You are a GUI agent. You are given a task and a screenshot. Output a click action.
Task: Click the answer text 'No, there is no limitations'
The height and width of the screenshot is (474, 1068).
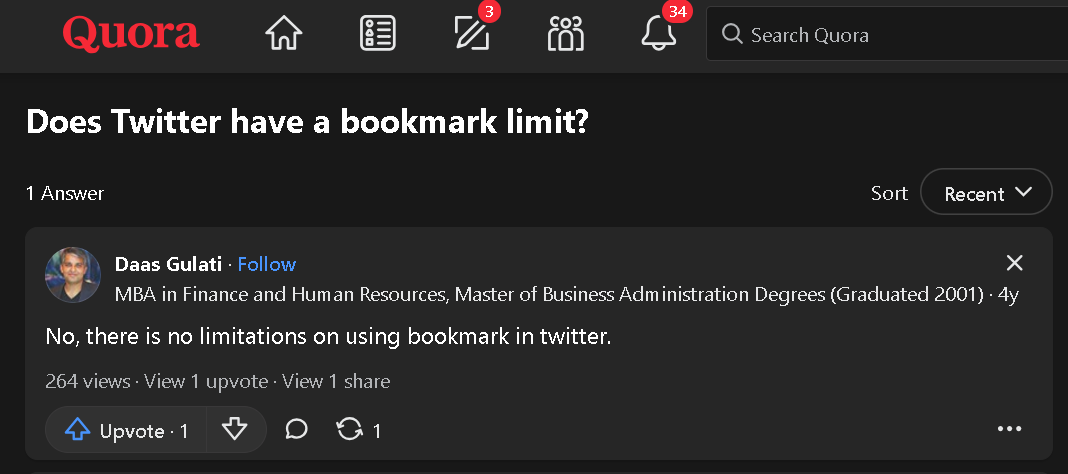(x=328, y=336)
